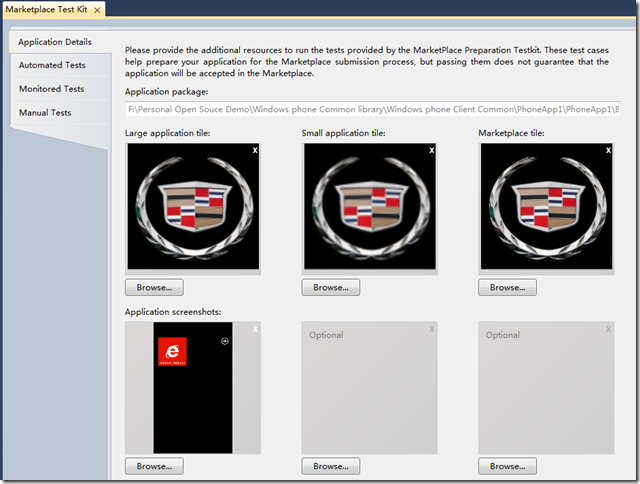
Task: Click the 'Small application tile:' label
Action: tap(343, 133)
